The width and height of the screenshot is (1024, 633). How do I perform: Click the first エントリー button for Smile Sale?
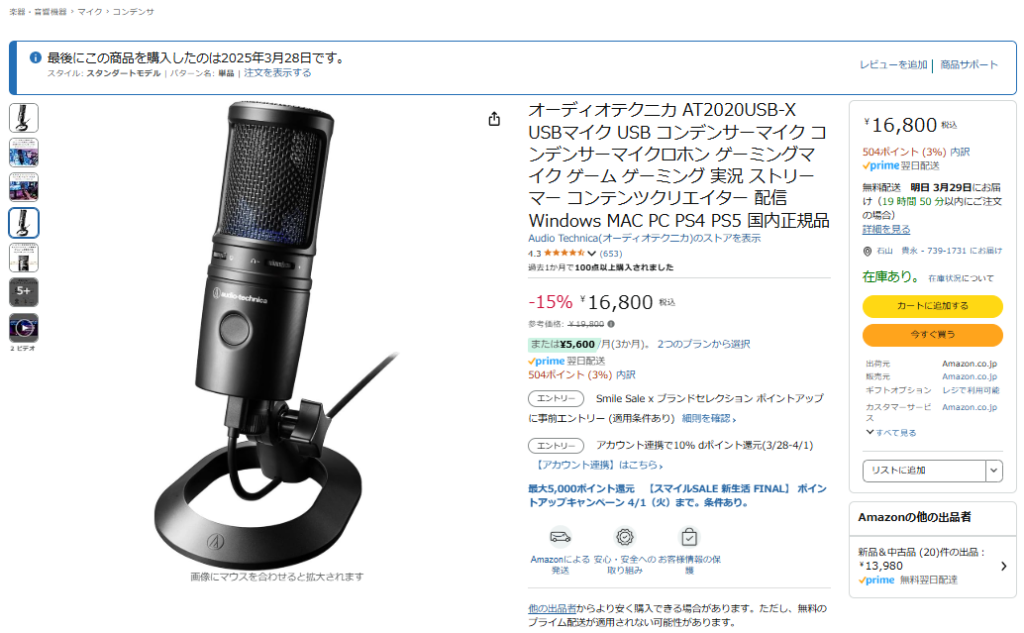(x=556, y=398)
